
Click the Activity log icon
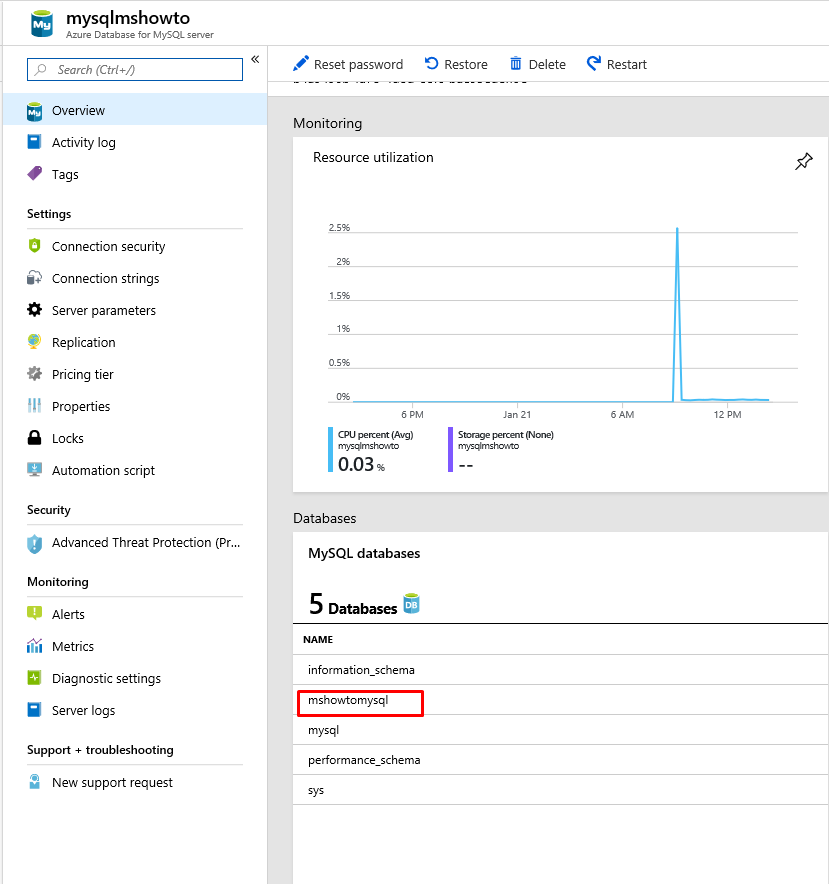point(34,142)
